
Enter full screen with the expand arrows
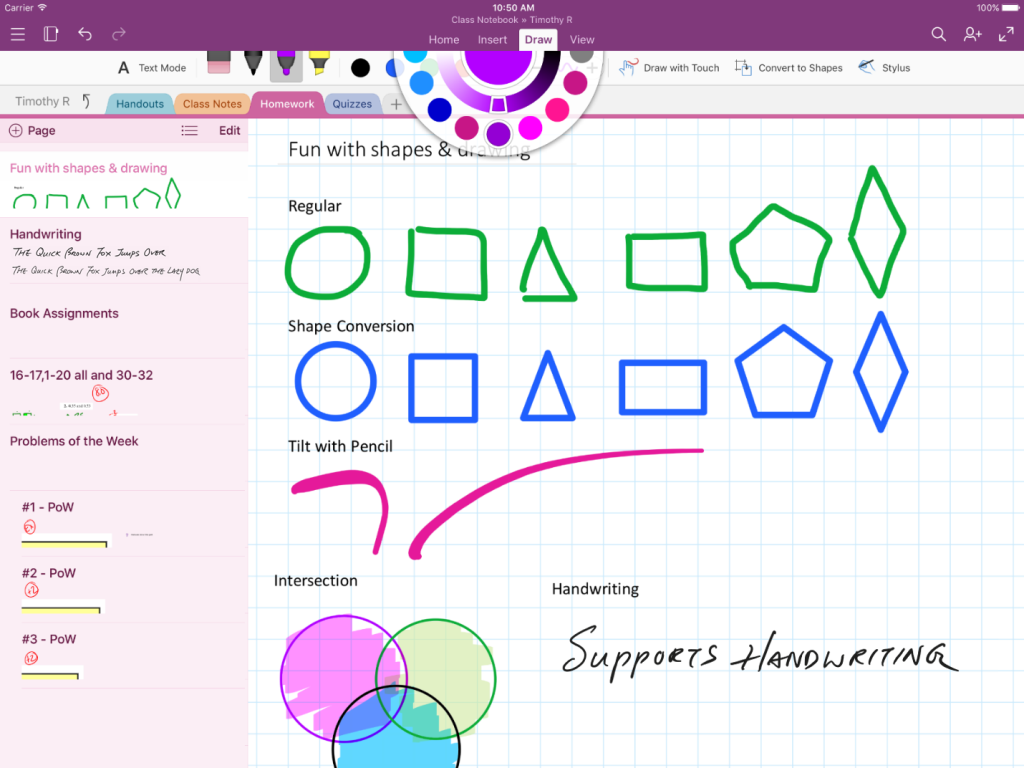[x=1006, y=34]
